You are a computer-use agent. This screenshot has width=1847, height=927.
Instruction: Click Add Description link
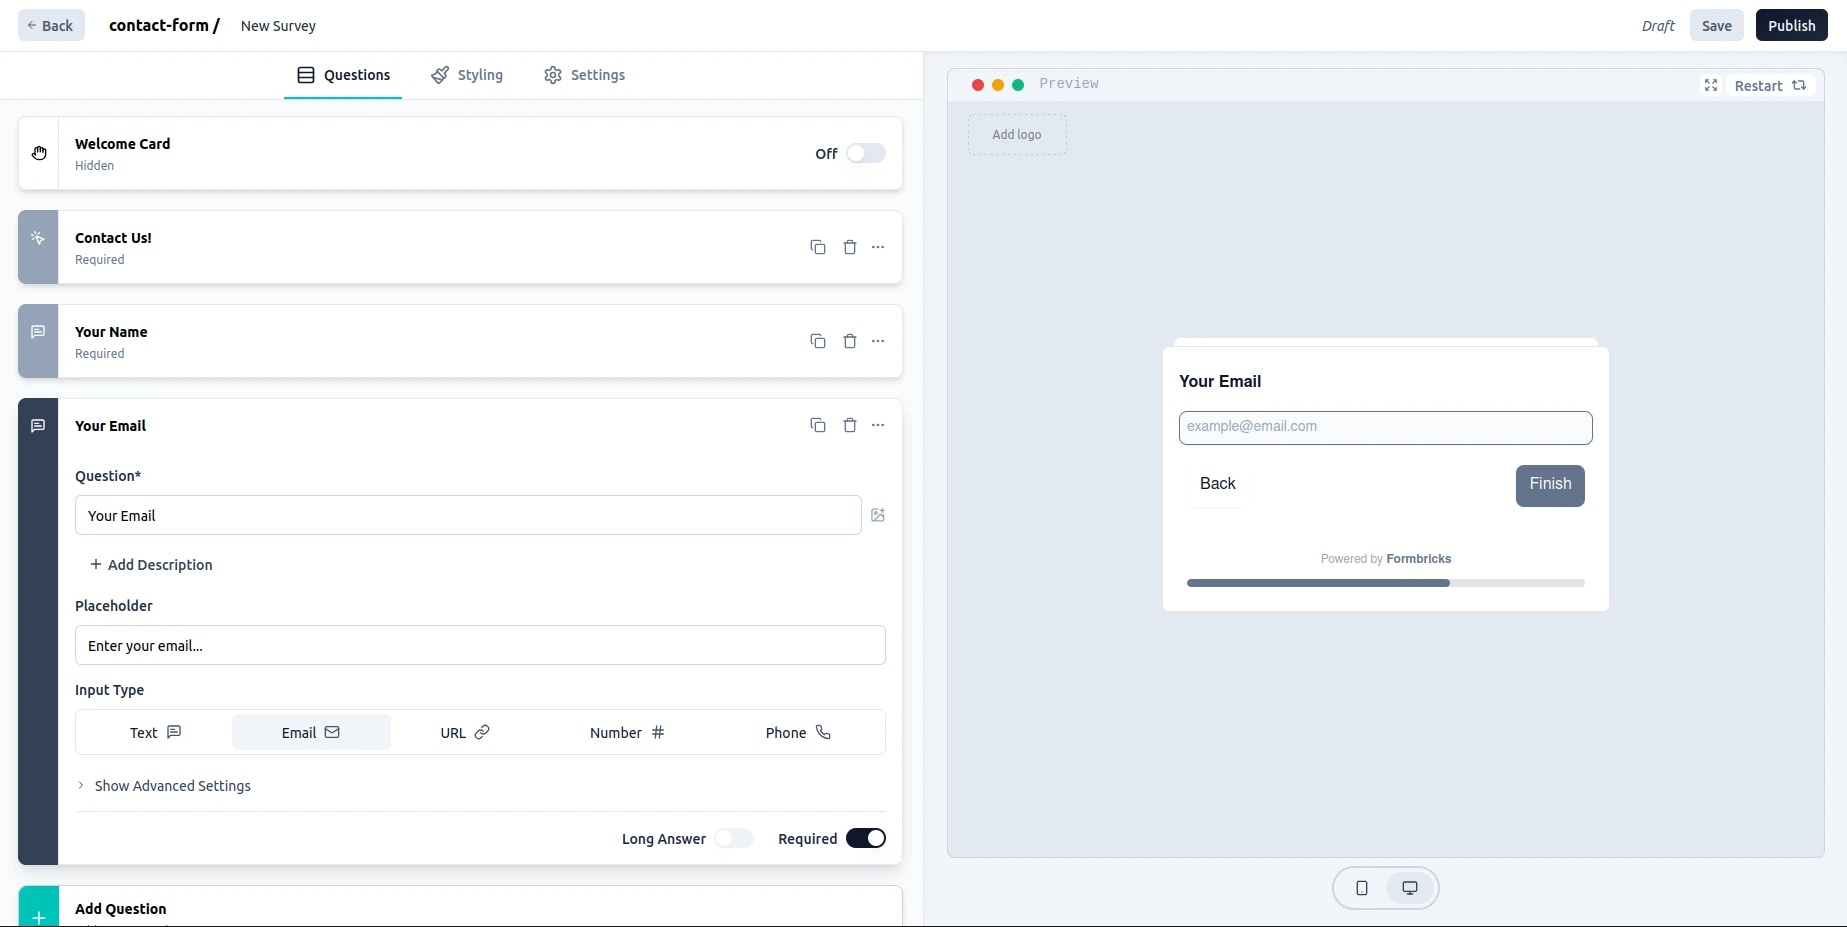(x=151, y=564)
